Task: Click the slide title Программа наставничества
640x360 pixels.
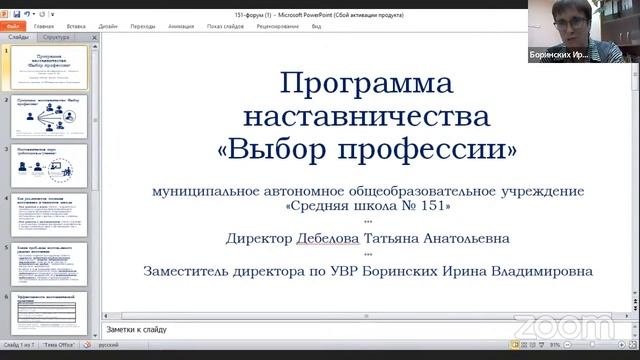Action: pos(367,99)
